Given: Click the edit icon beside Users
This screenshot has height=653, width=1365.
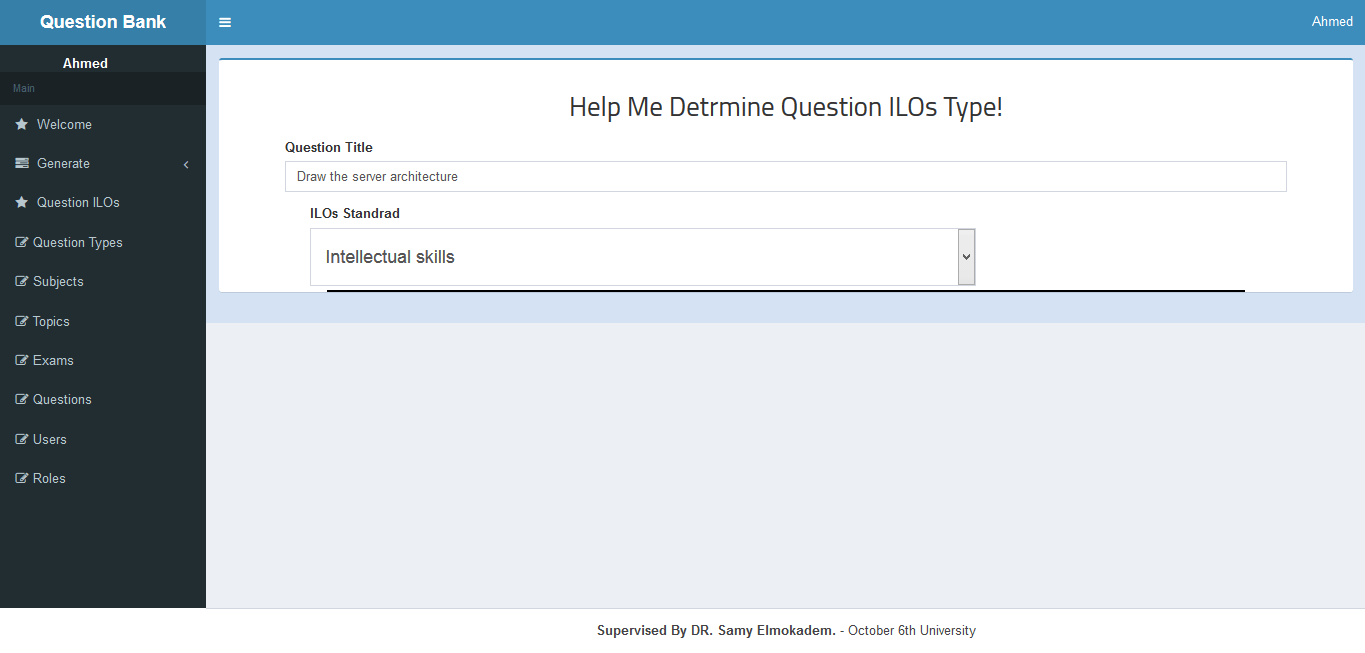Looking at the screenshot, I should [22, 439].
